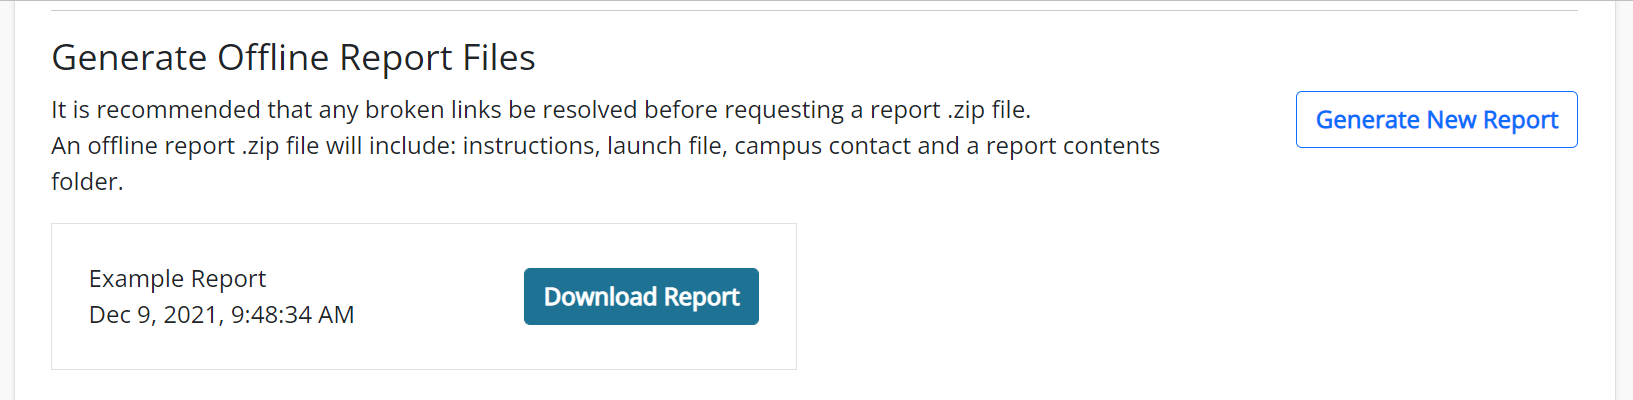Image resolution: width=1633 pixels, height=400 pixels.
Task: Select the Example Report name
Action: coord(177,279)
